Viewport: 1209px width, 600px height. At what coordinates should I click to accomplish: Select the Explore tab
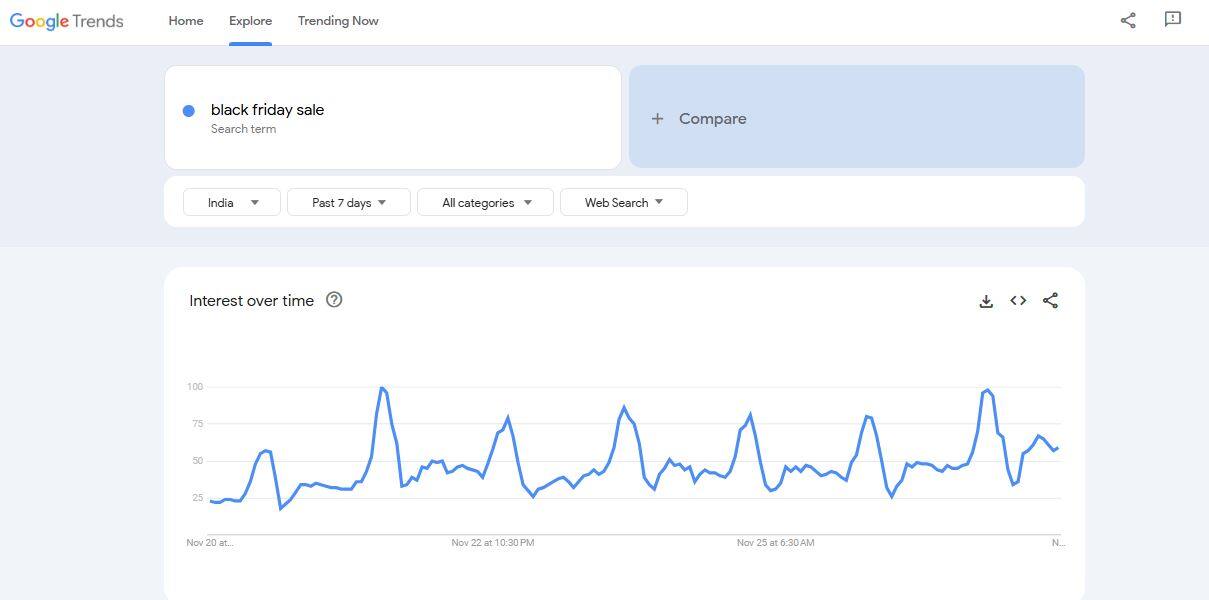[x=250, y=21]
